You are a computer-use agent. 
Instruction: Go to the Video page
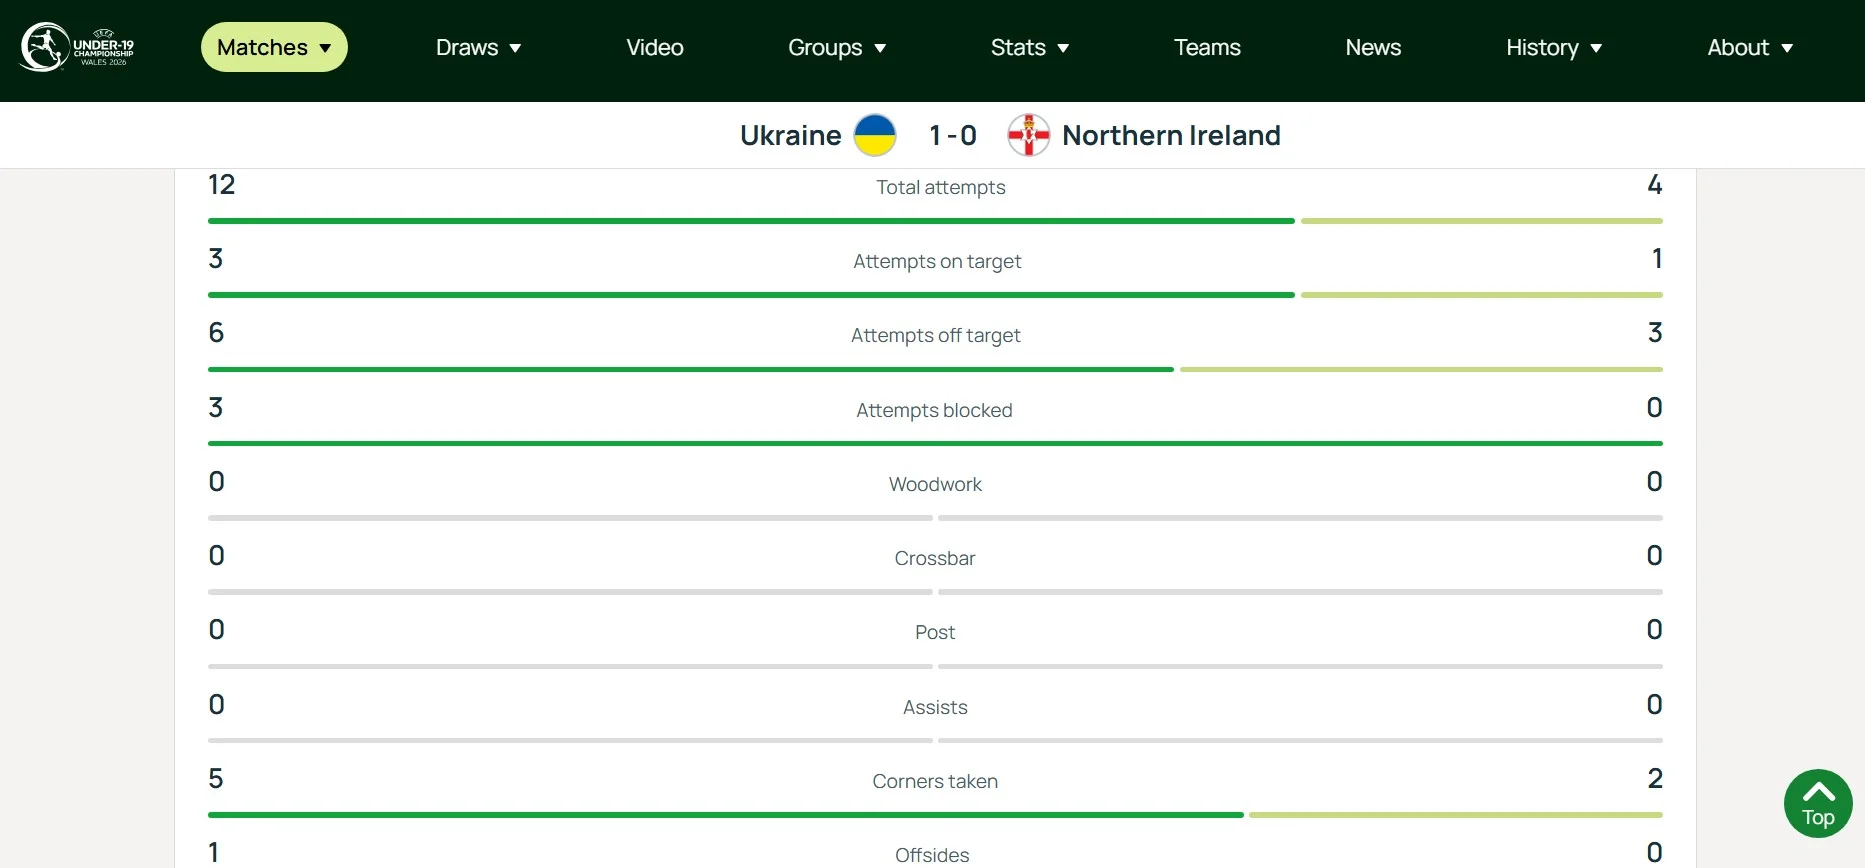pyautogui.click(x=655, y=47)
